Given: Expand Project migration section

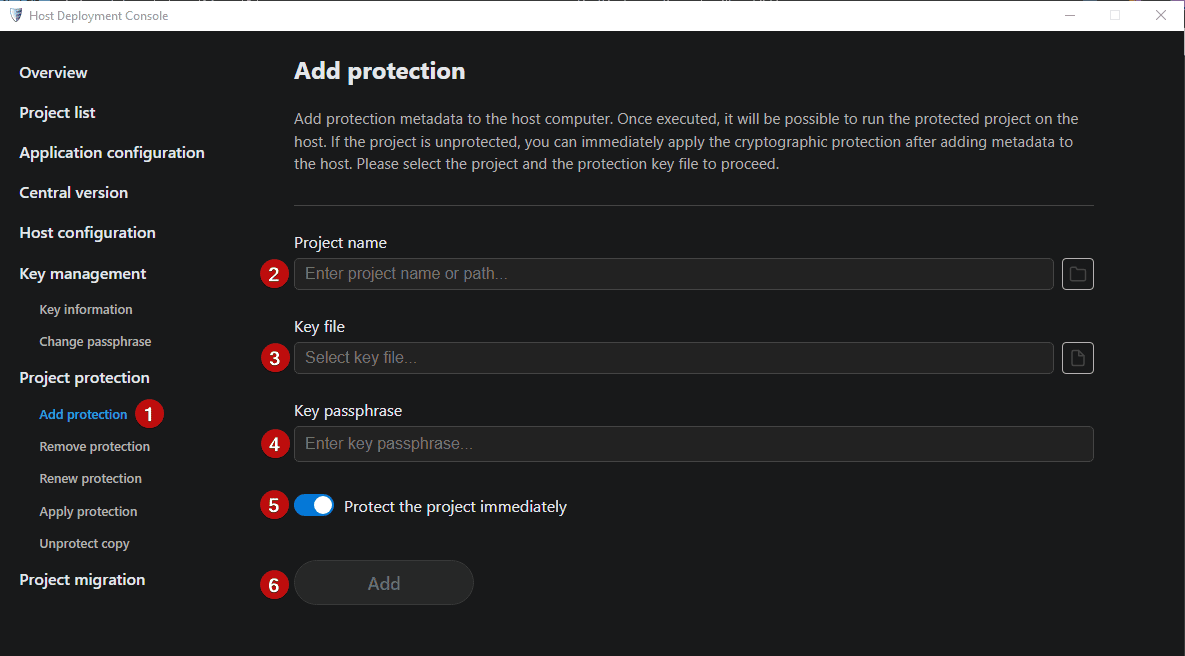Looking at the screenshot, I should (82, 580).
